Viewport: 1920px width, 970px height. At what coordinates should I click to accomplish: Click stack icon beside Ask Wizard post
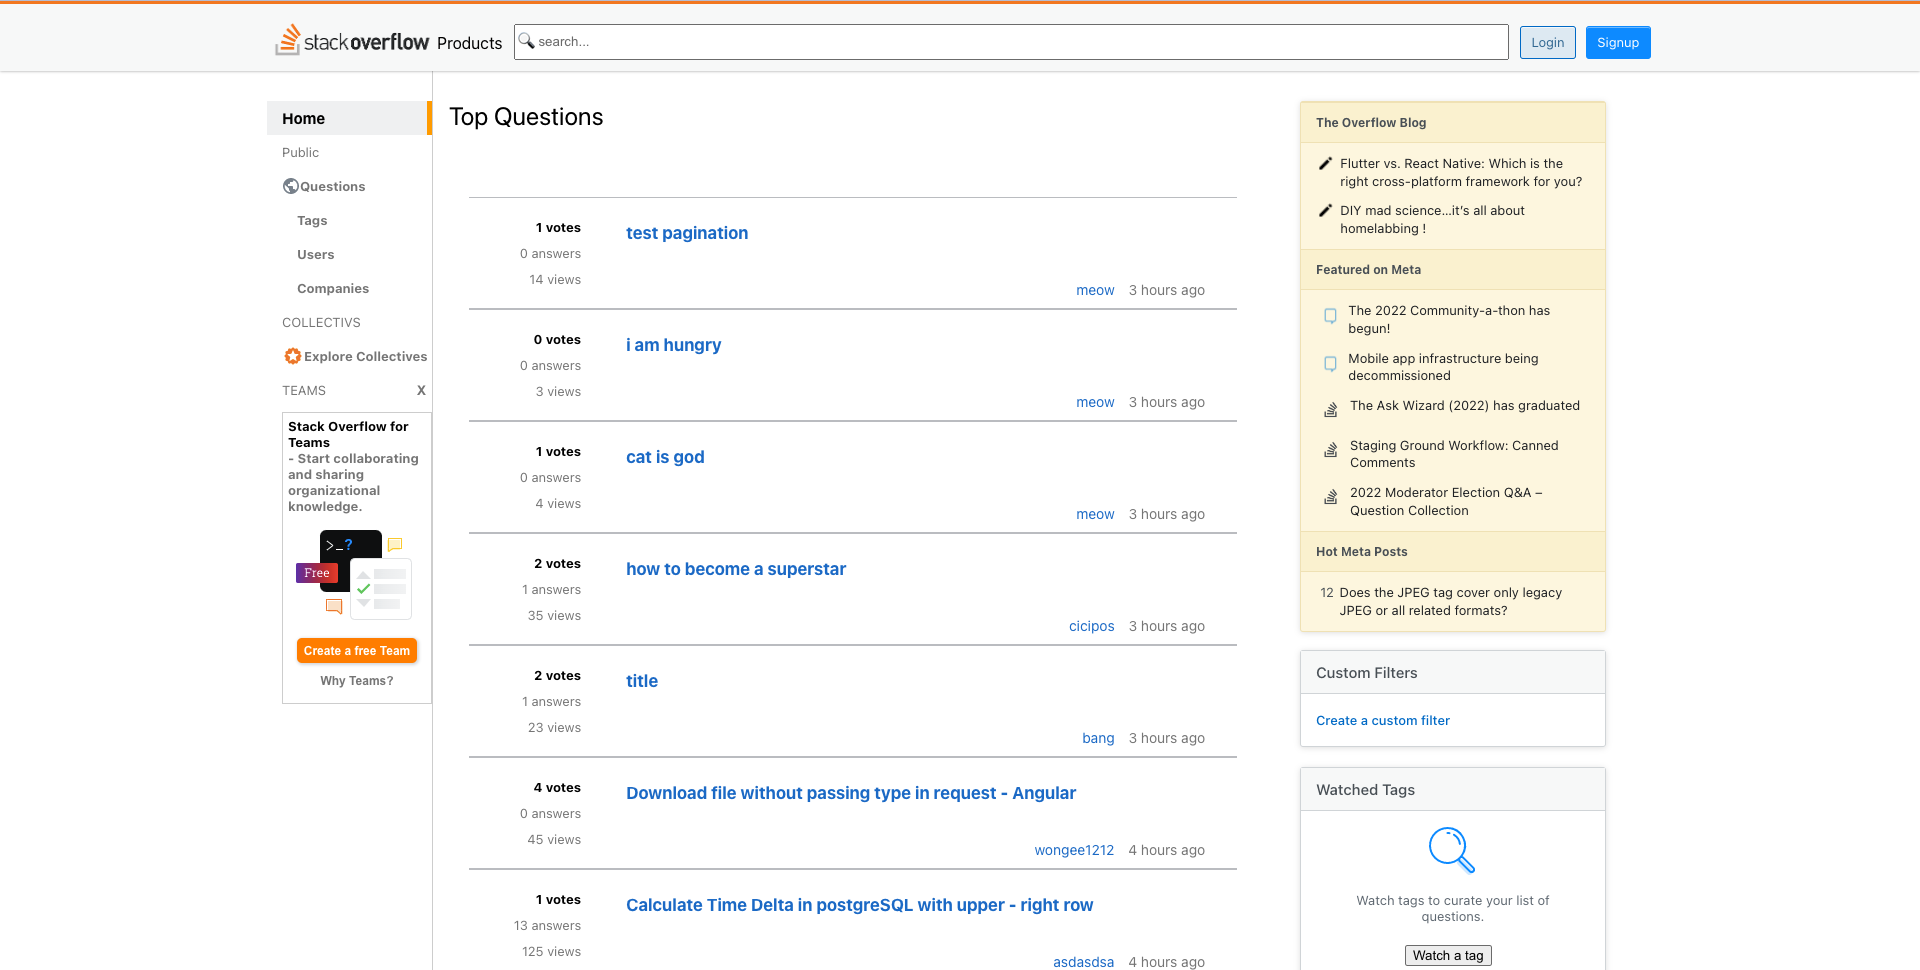(1331, 409)
